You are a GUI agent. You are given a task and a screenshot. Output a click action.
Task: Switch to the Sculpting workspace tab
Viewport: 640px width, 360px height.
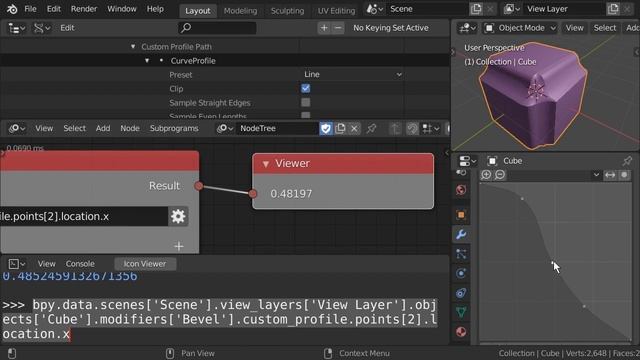point(287,11)
